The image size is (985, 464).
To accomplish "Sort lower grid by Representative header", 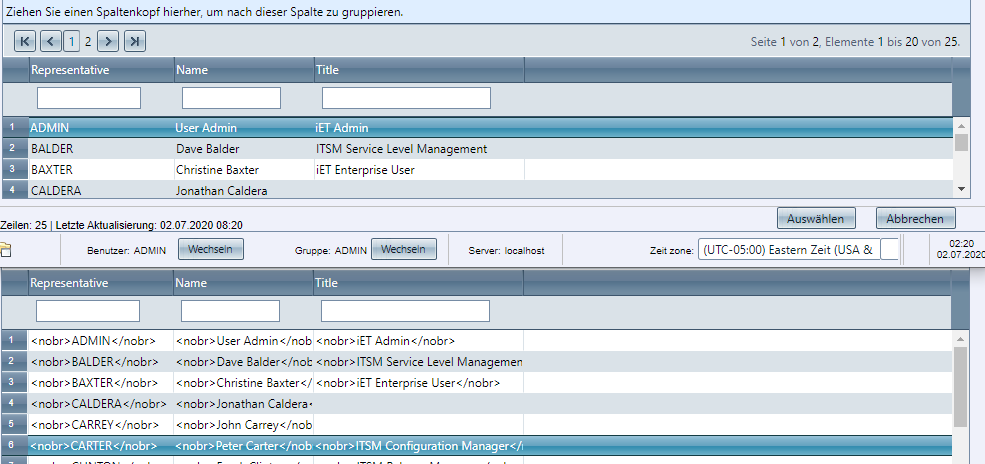I will pyautogui.click(x=101, y=283).
